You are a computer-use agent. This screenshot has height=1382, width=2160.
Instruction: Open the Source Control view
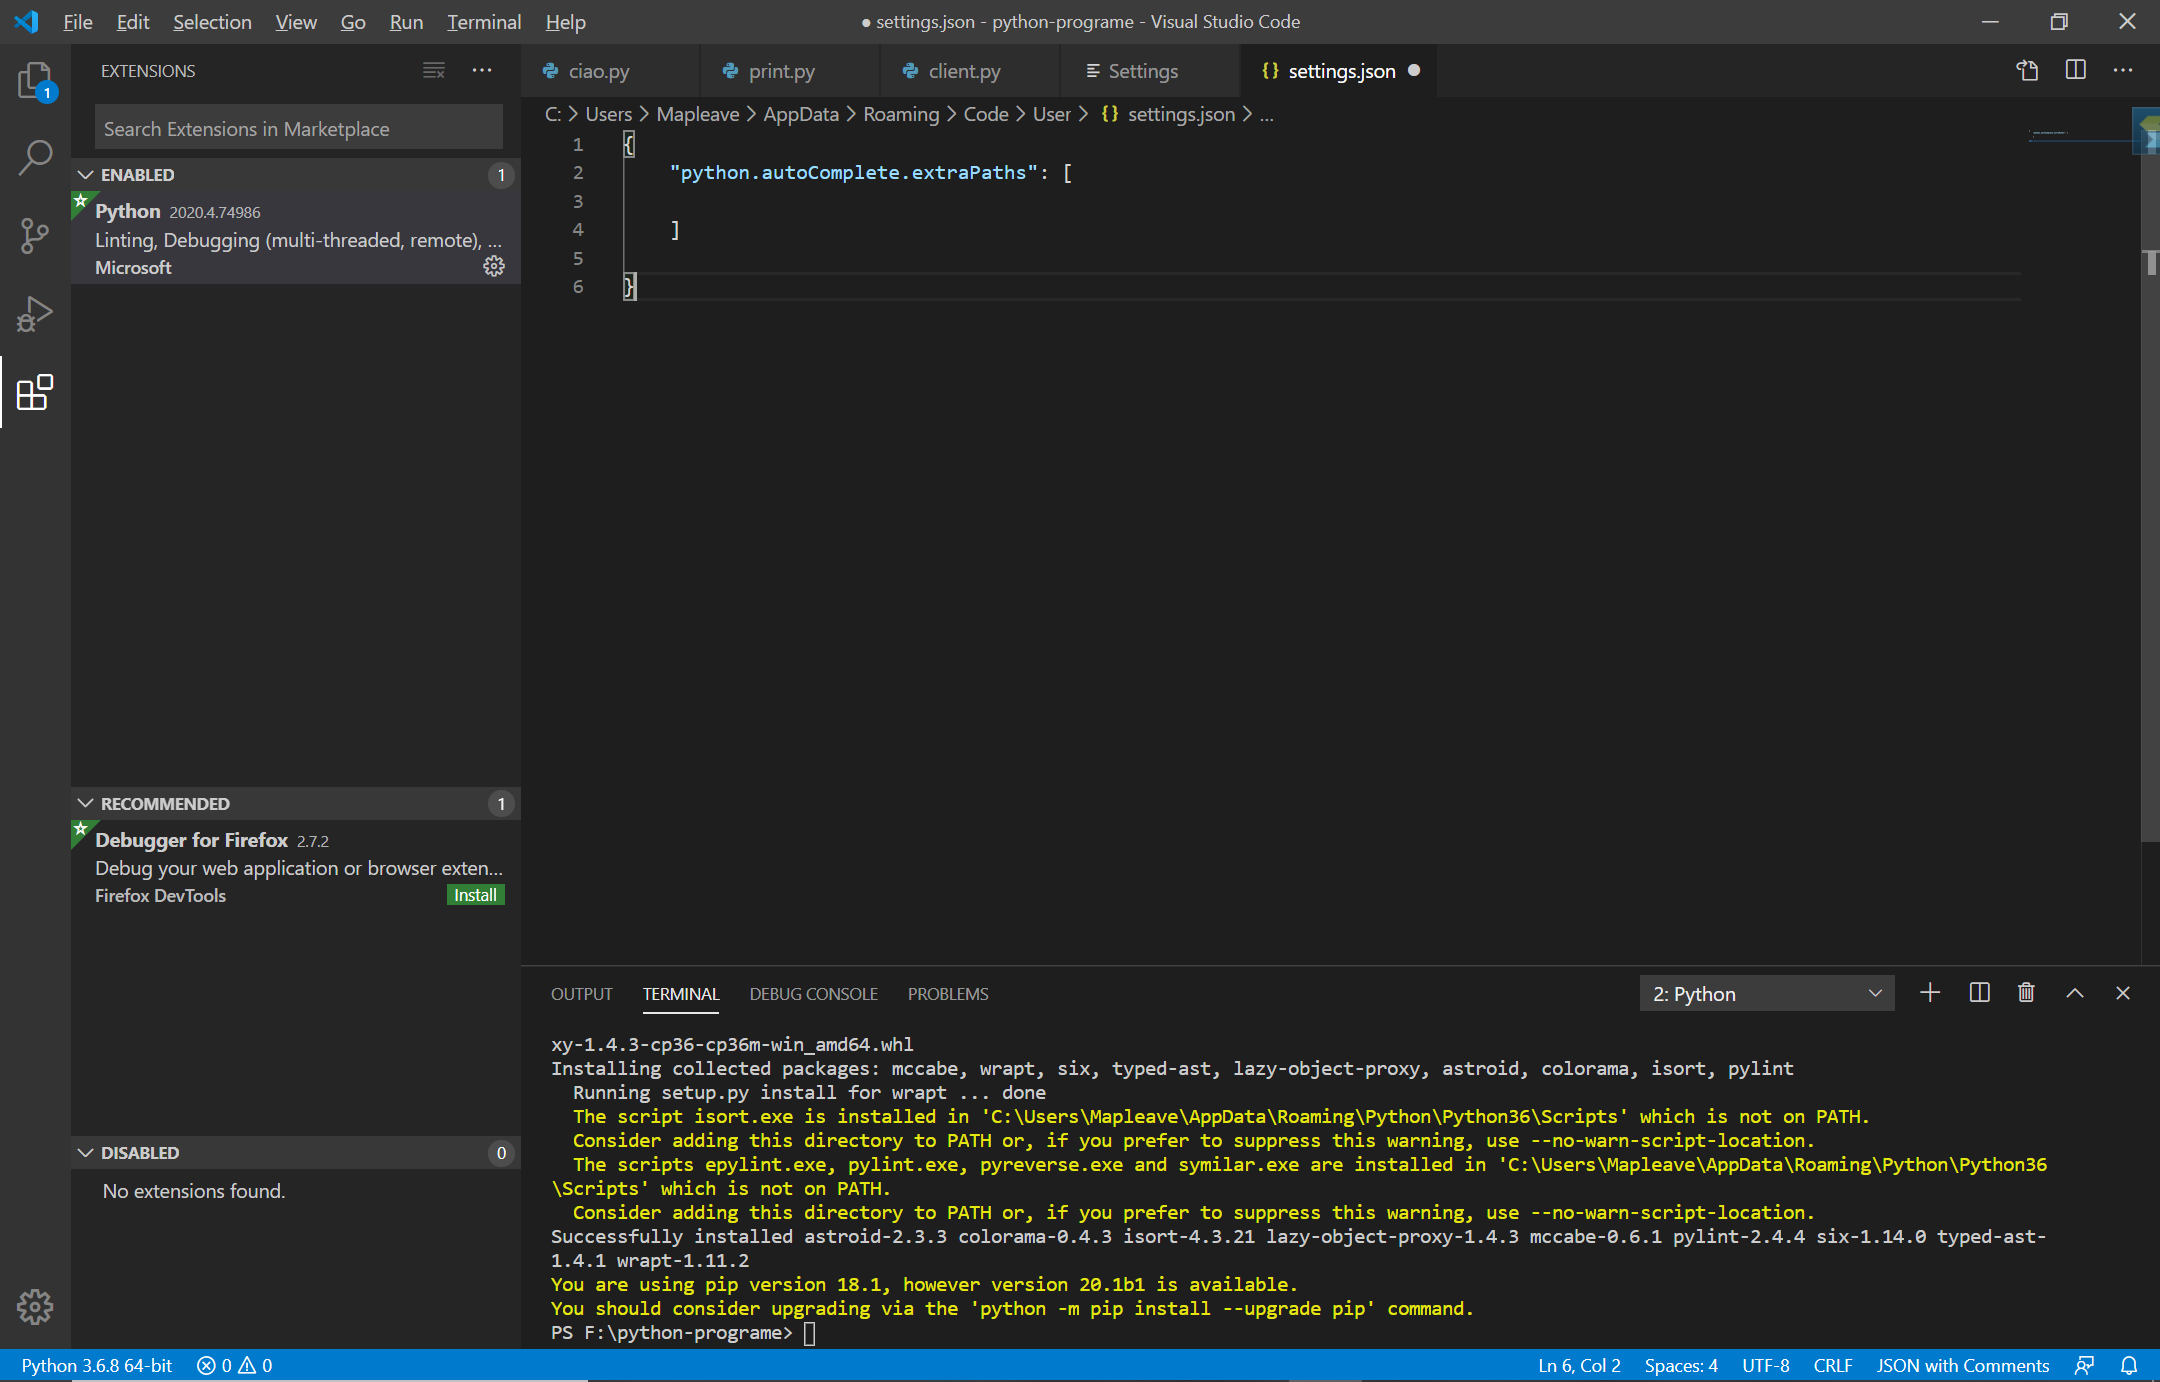tap(35, 236)
